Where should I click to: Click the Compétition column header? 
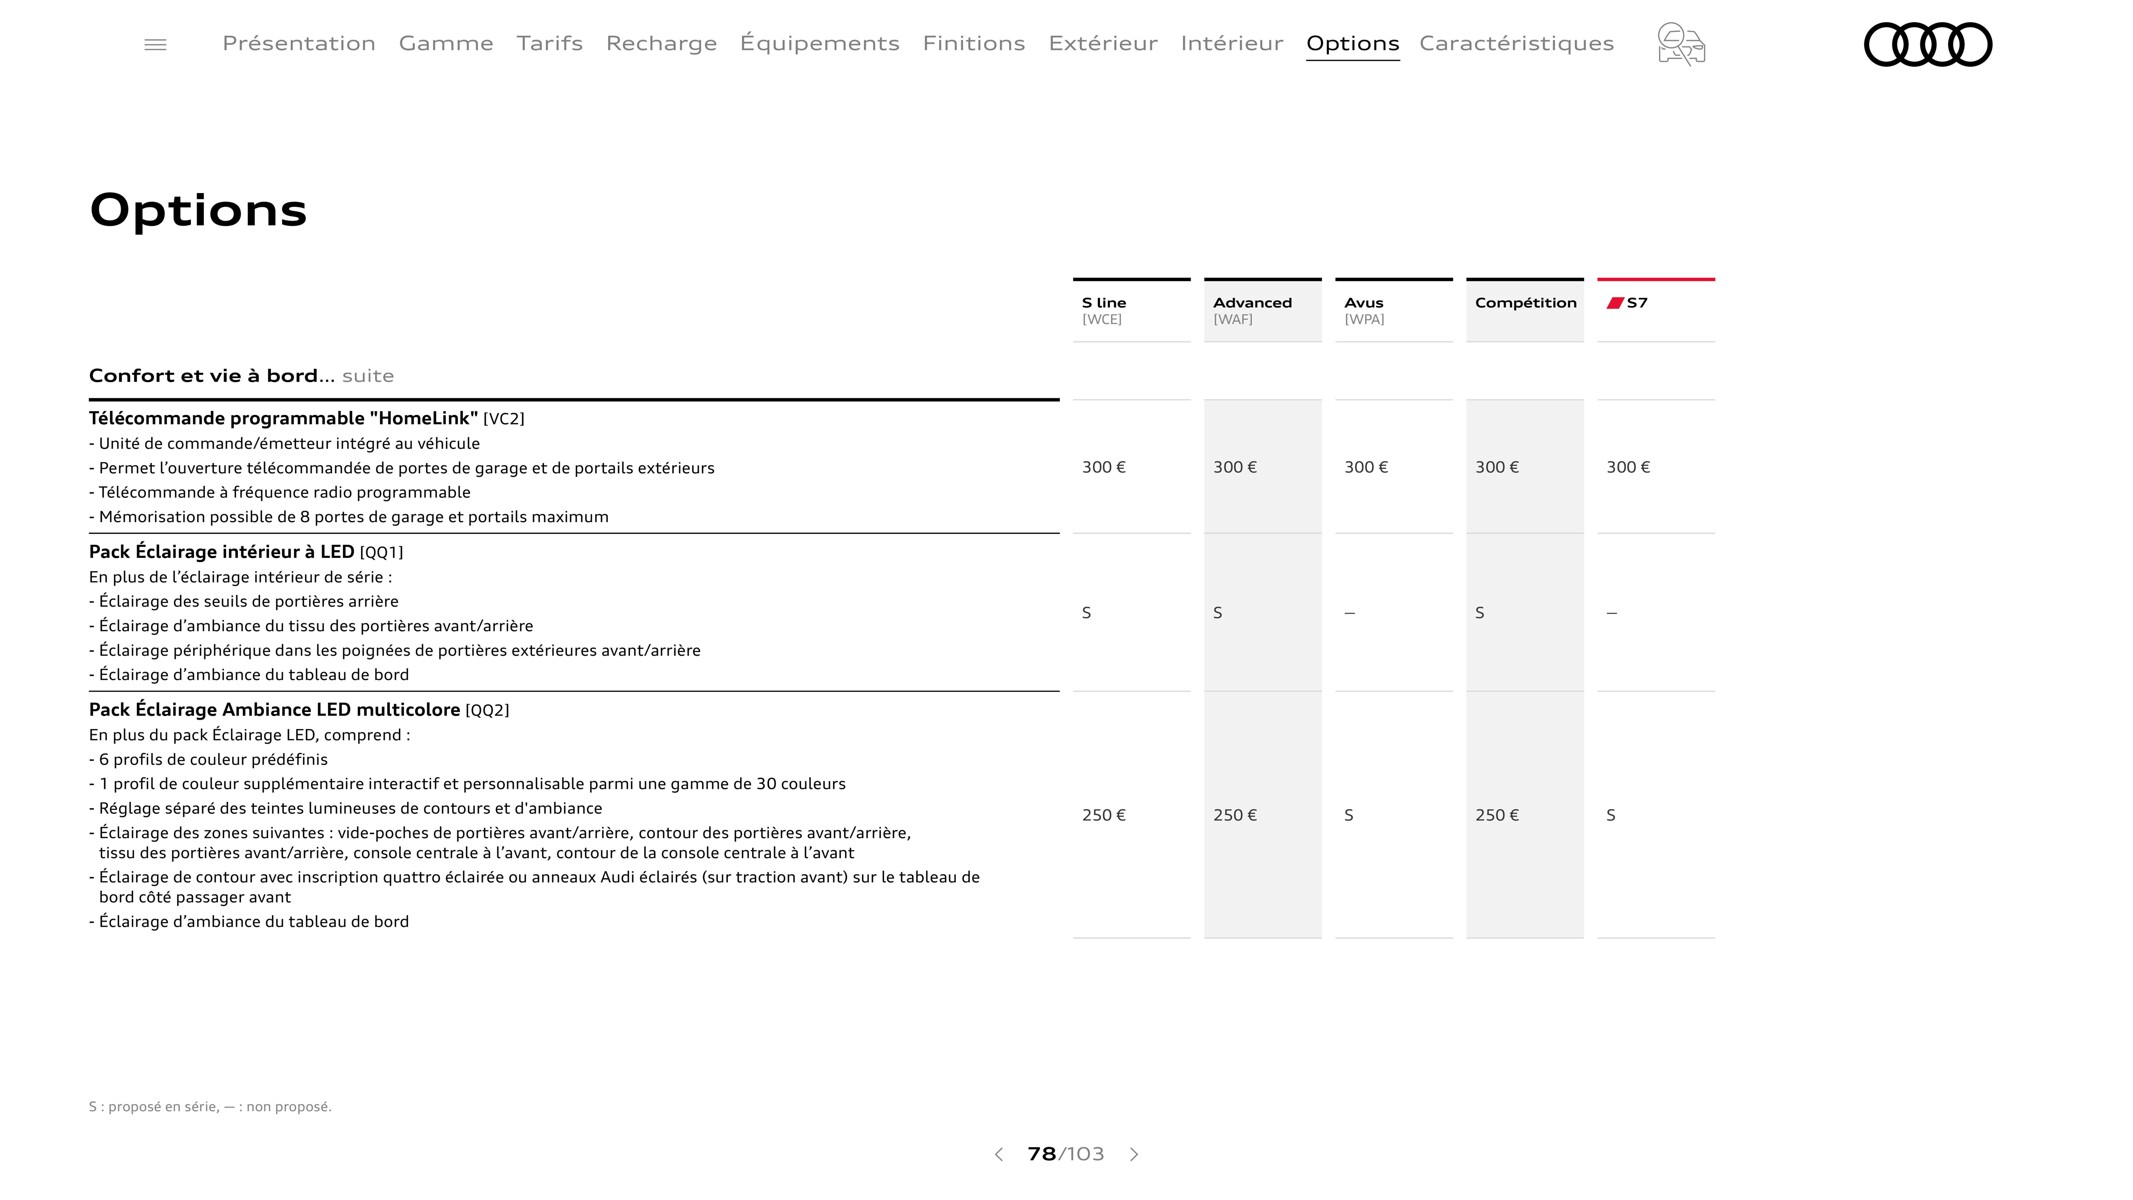click(1524, 310)
